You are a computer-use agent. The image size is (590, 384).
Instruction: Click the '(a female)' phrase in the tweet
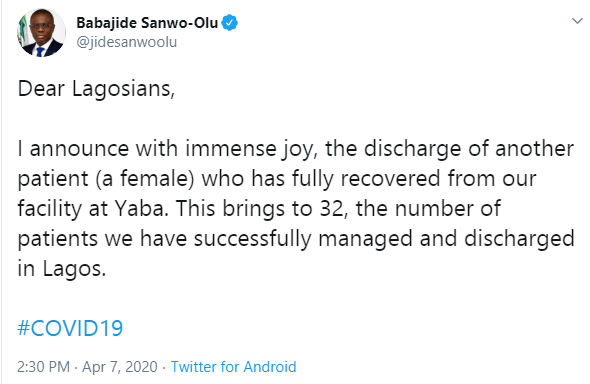pyautogui.click(x=145, y=179)
